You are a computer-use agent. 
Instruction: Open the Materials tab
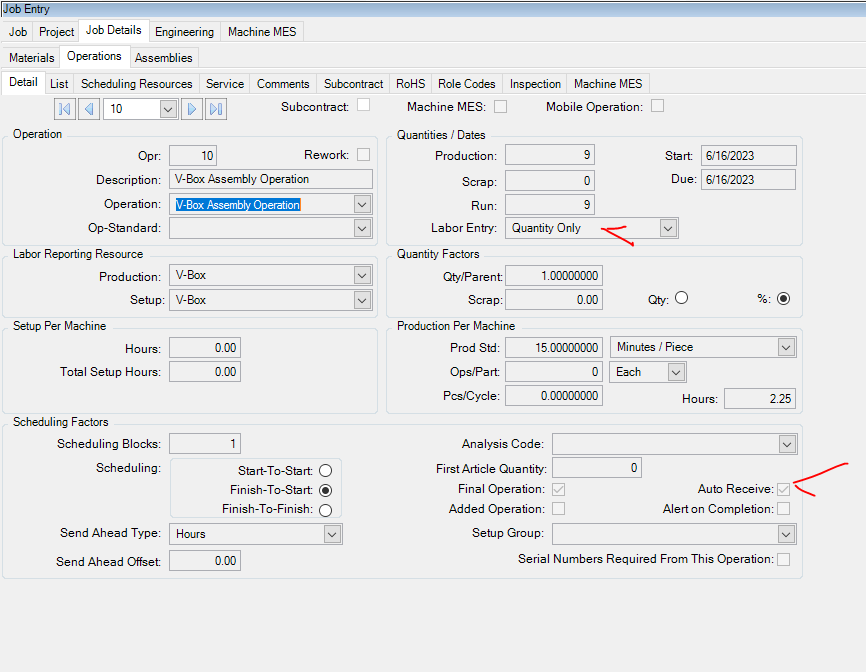pyautogui.click(x=32, y=58)
